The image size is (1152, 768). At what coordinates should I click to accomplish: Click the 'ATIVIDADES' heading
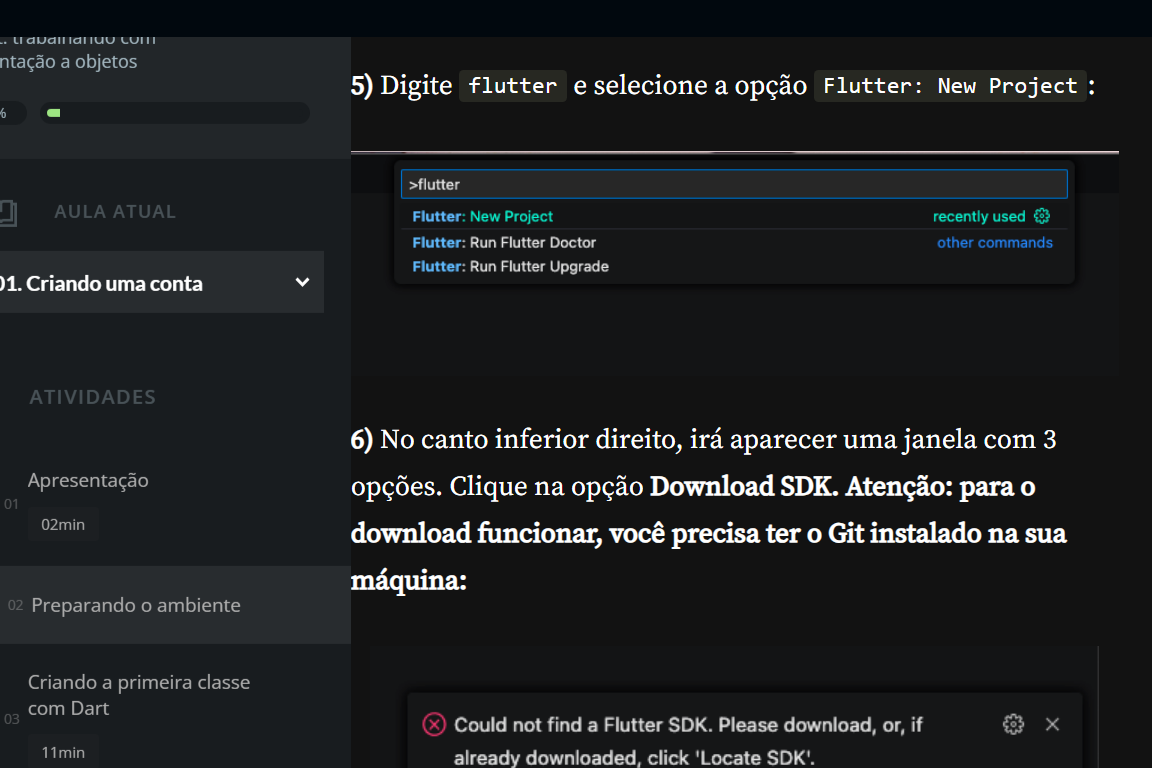[93, 398]
